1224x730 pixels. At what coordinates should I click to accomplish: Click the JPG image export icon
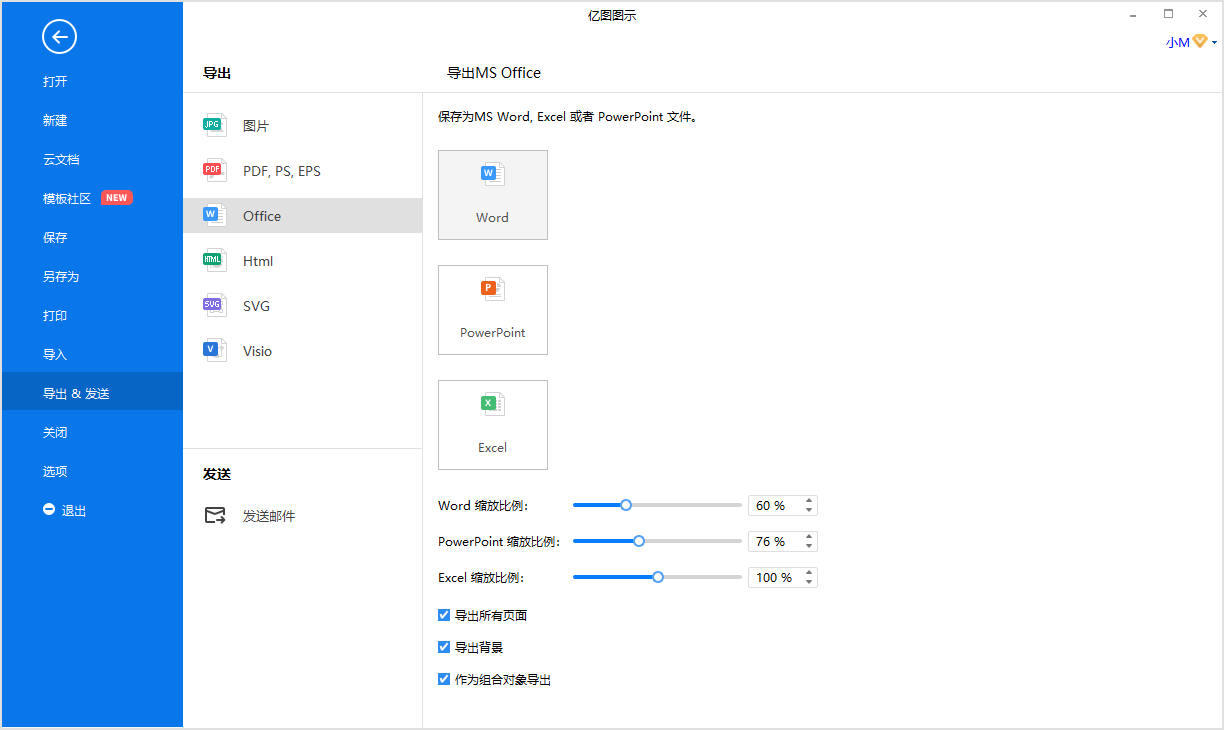pos(214,126)
